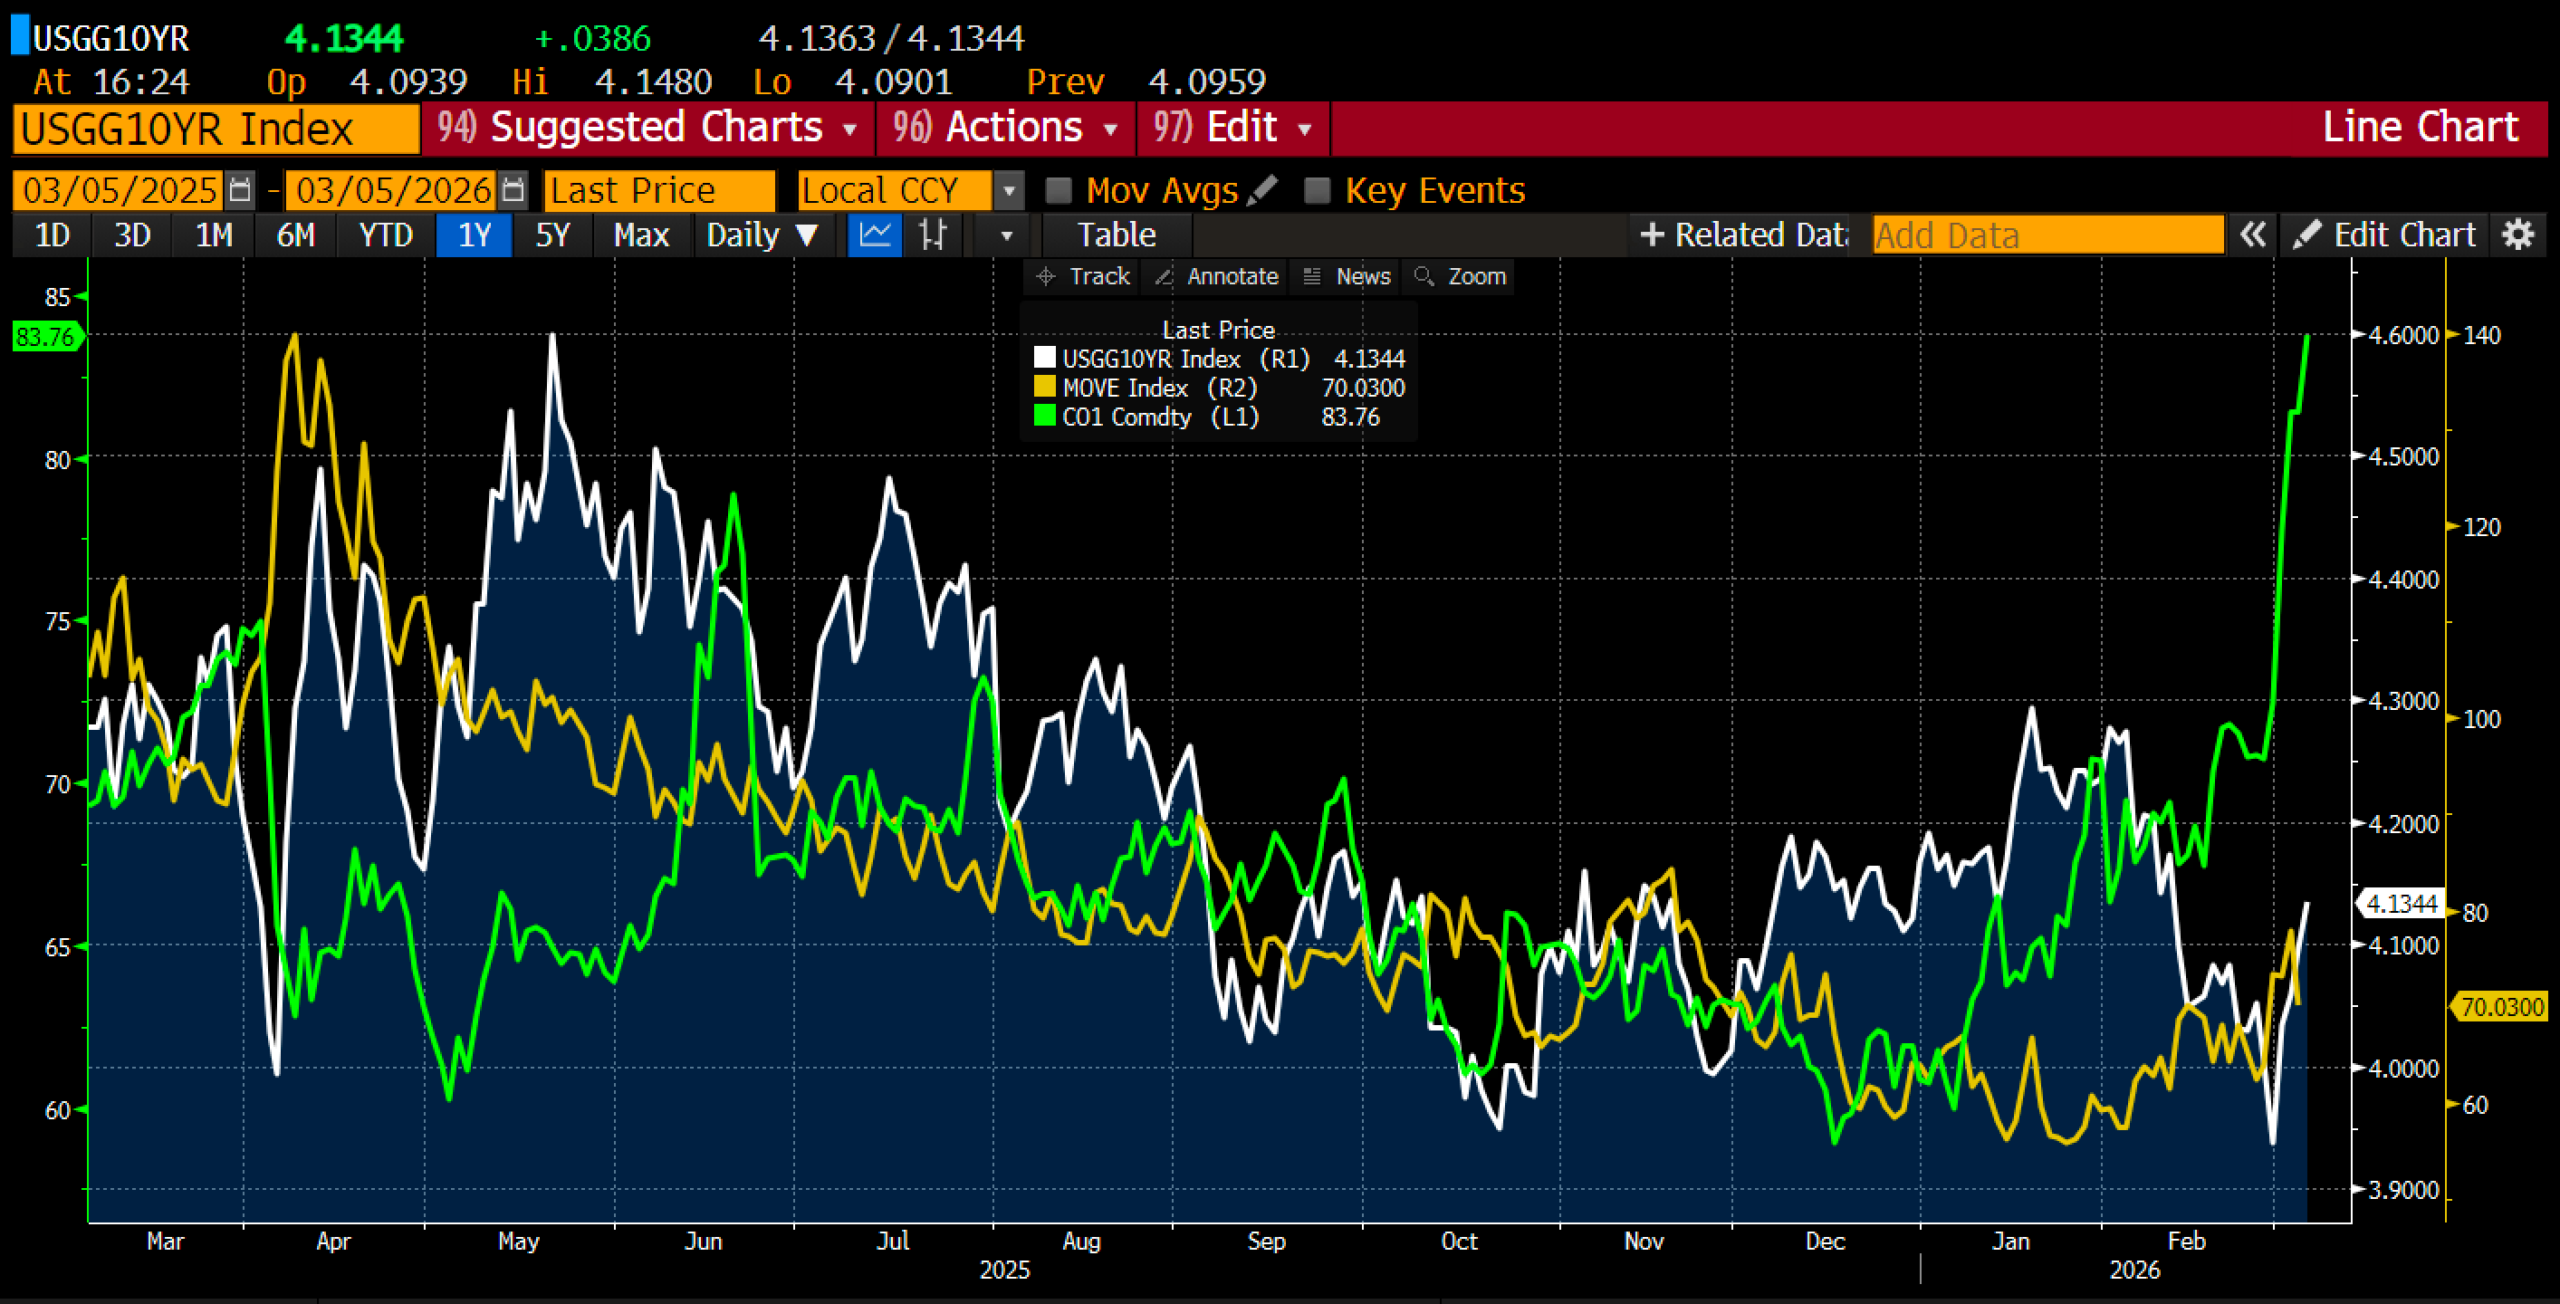Open the Zoom magnifier tool
The height and width of the screenshot is (1304, 2560).
[x=1461, y=276]
